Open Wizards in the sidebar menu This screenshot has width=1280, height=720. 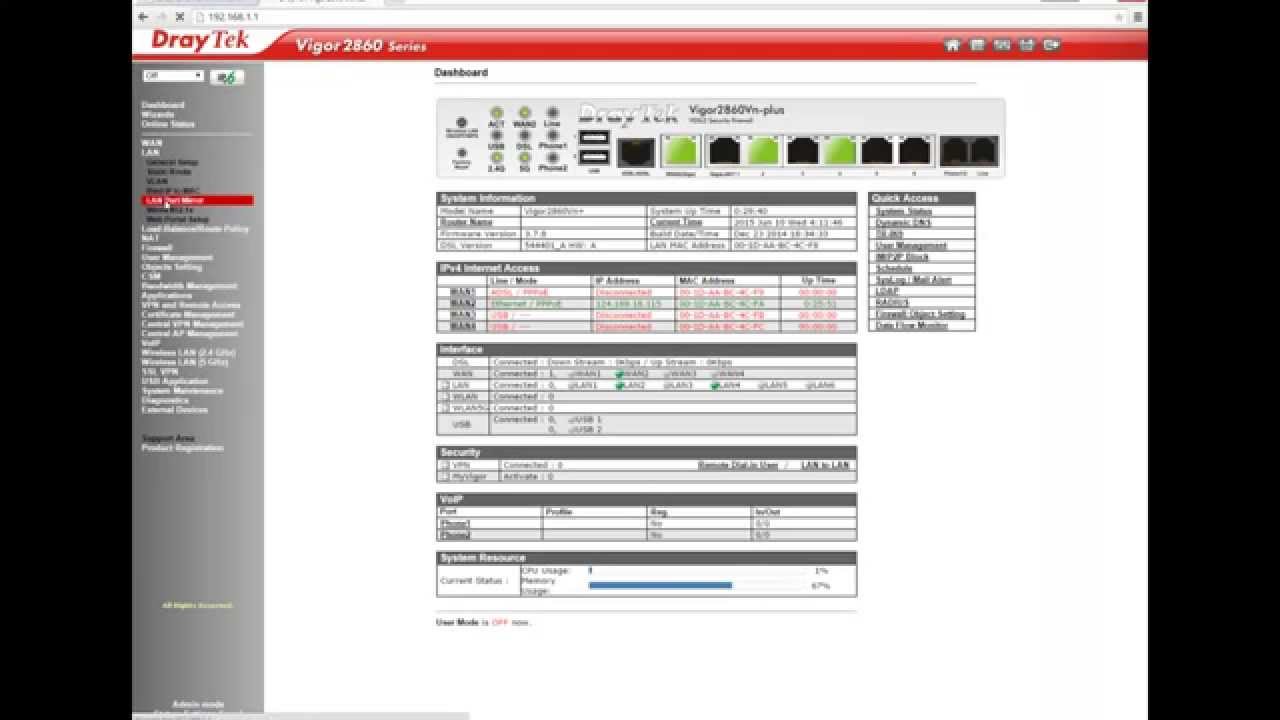click(x=158, y=115)
